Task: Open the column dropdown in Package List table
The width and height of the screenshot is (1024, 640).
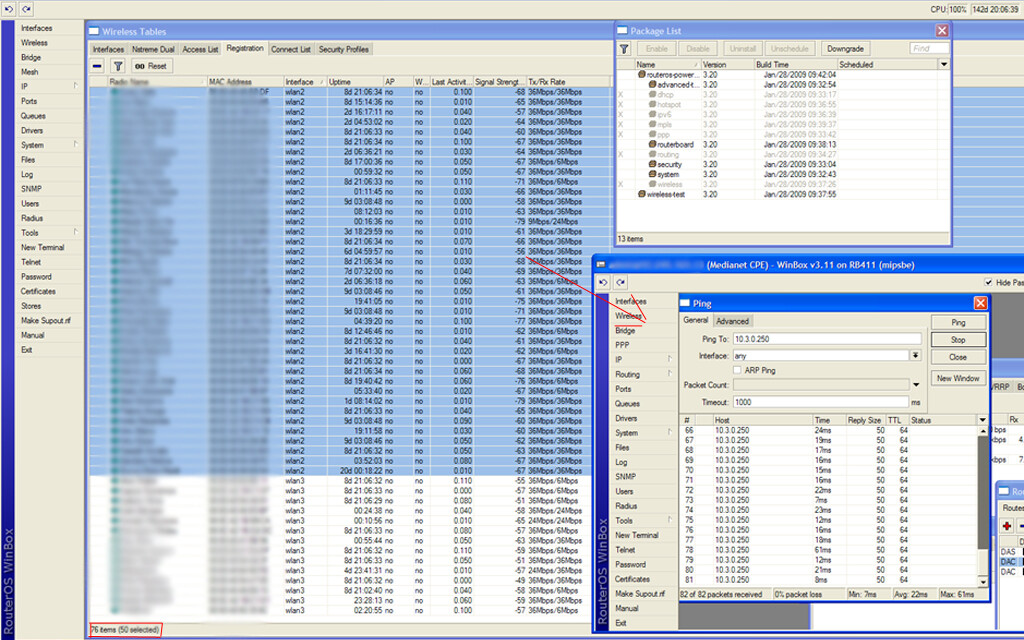Action: pyautogui.click(x=944, y=64)
